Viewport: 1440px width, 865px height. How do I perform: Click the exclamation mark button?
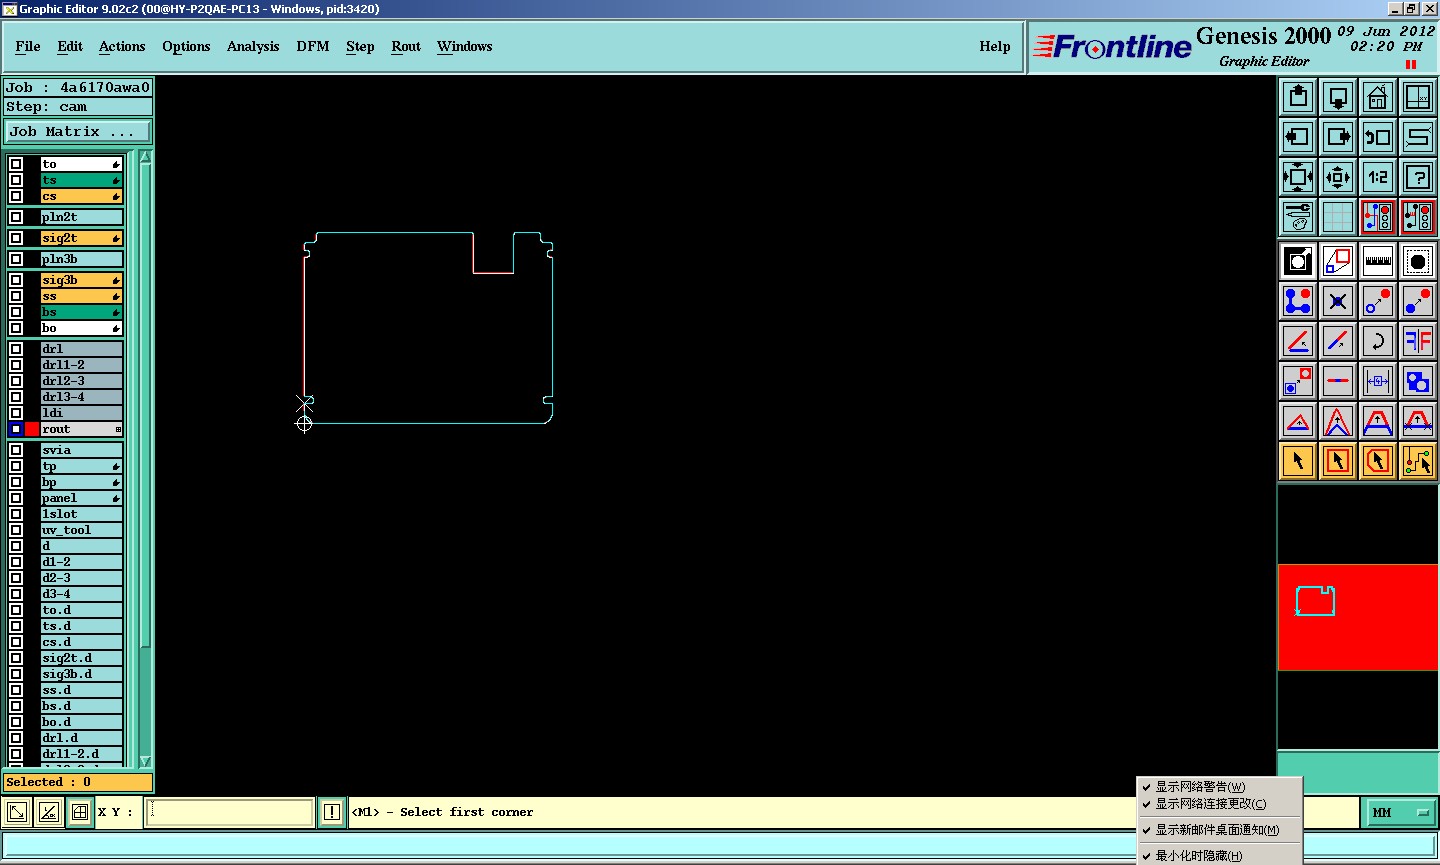(332, 812)
